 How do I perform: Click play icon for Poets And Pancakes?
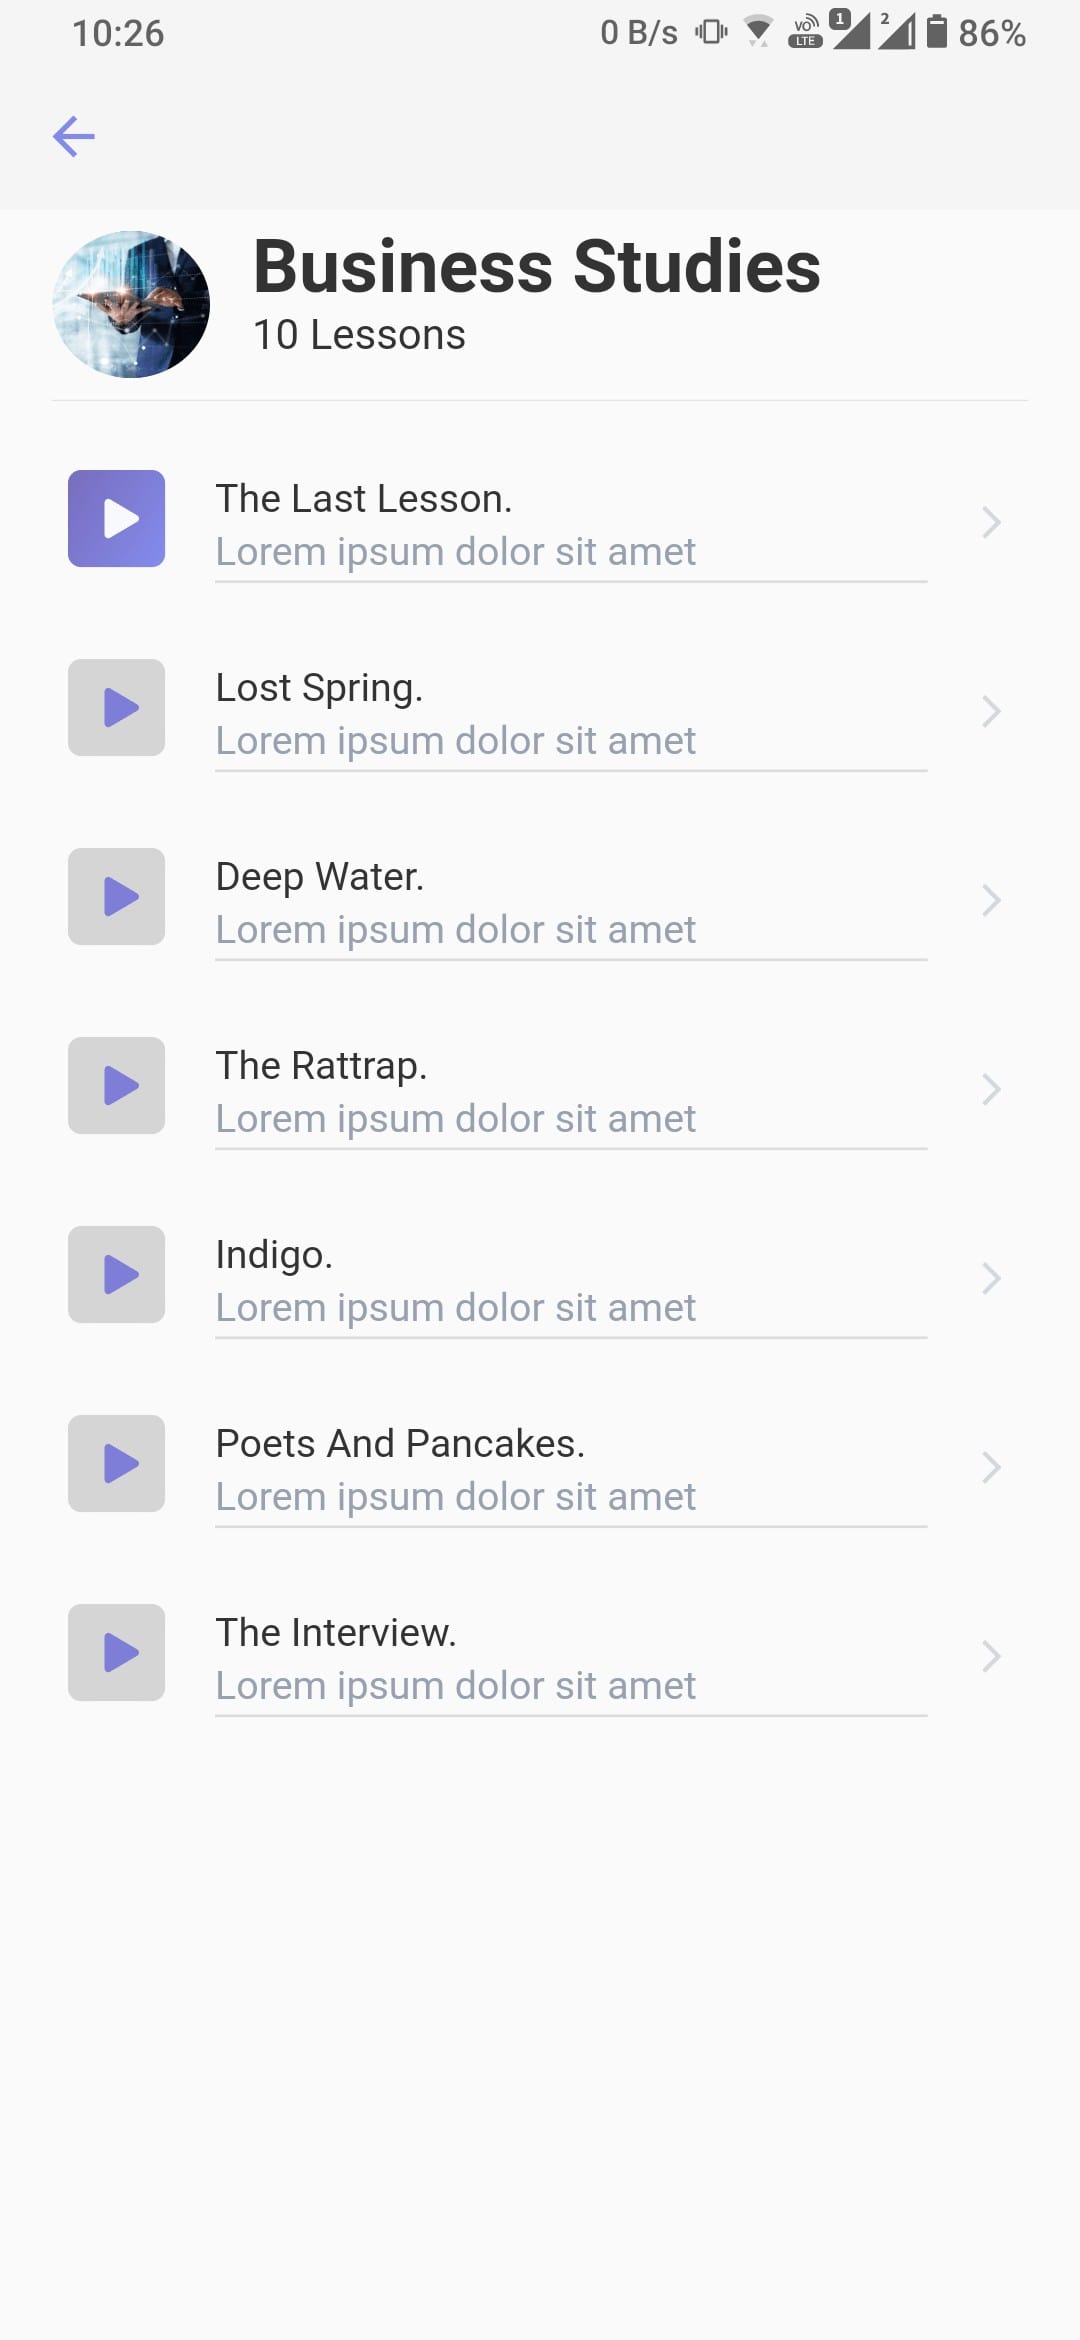click(x=117, y=1464)
